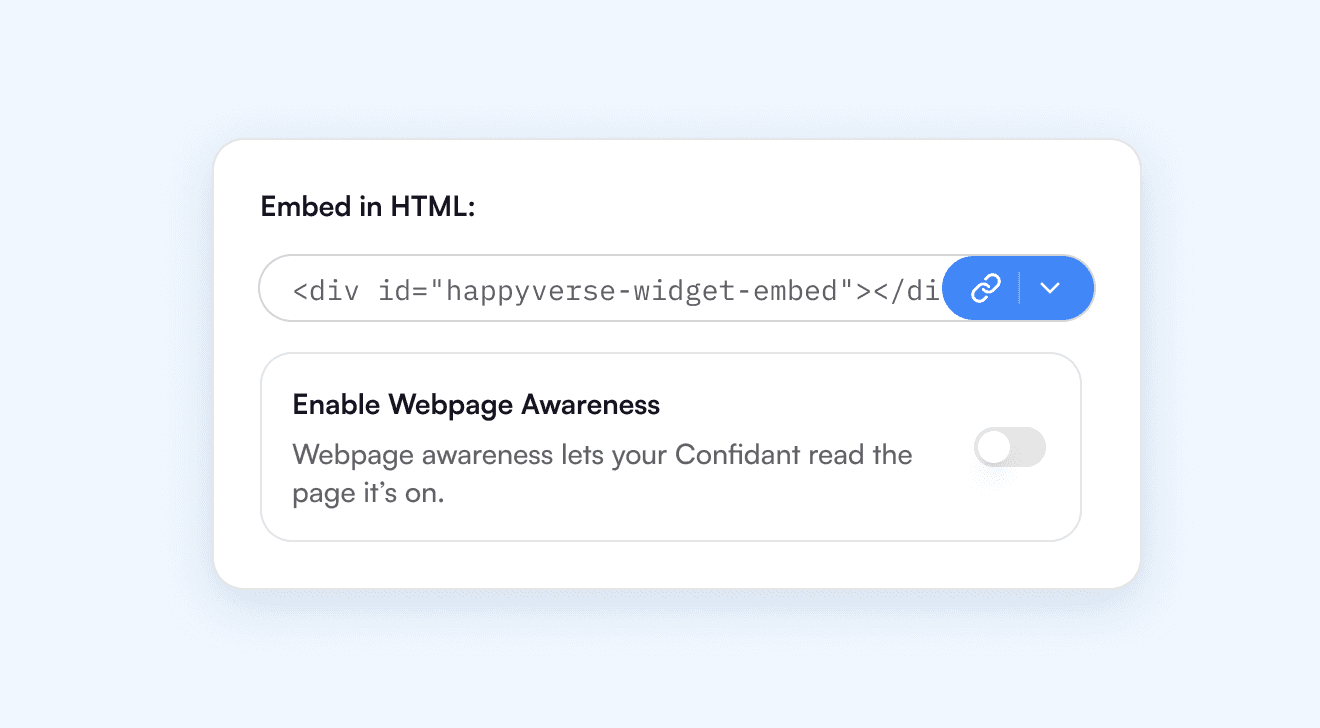Screen dimensions: 1320x728
Task: Click the down chevron in blue button
Action: (x=1049, y=288)
